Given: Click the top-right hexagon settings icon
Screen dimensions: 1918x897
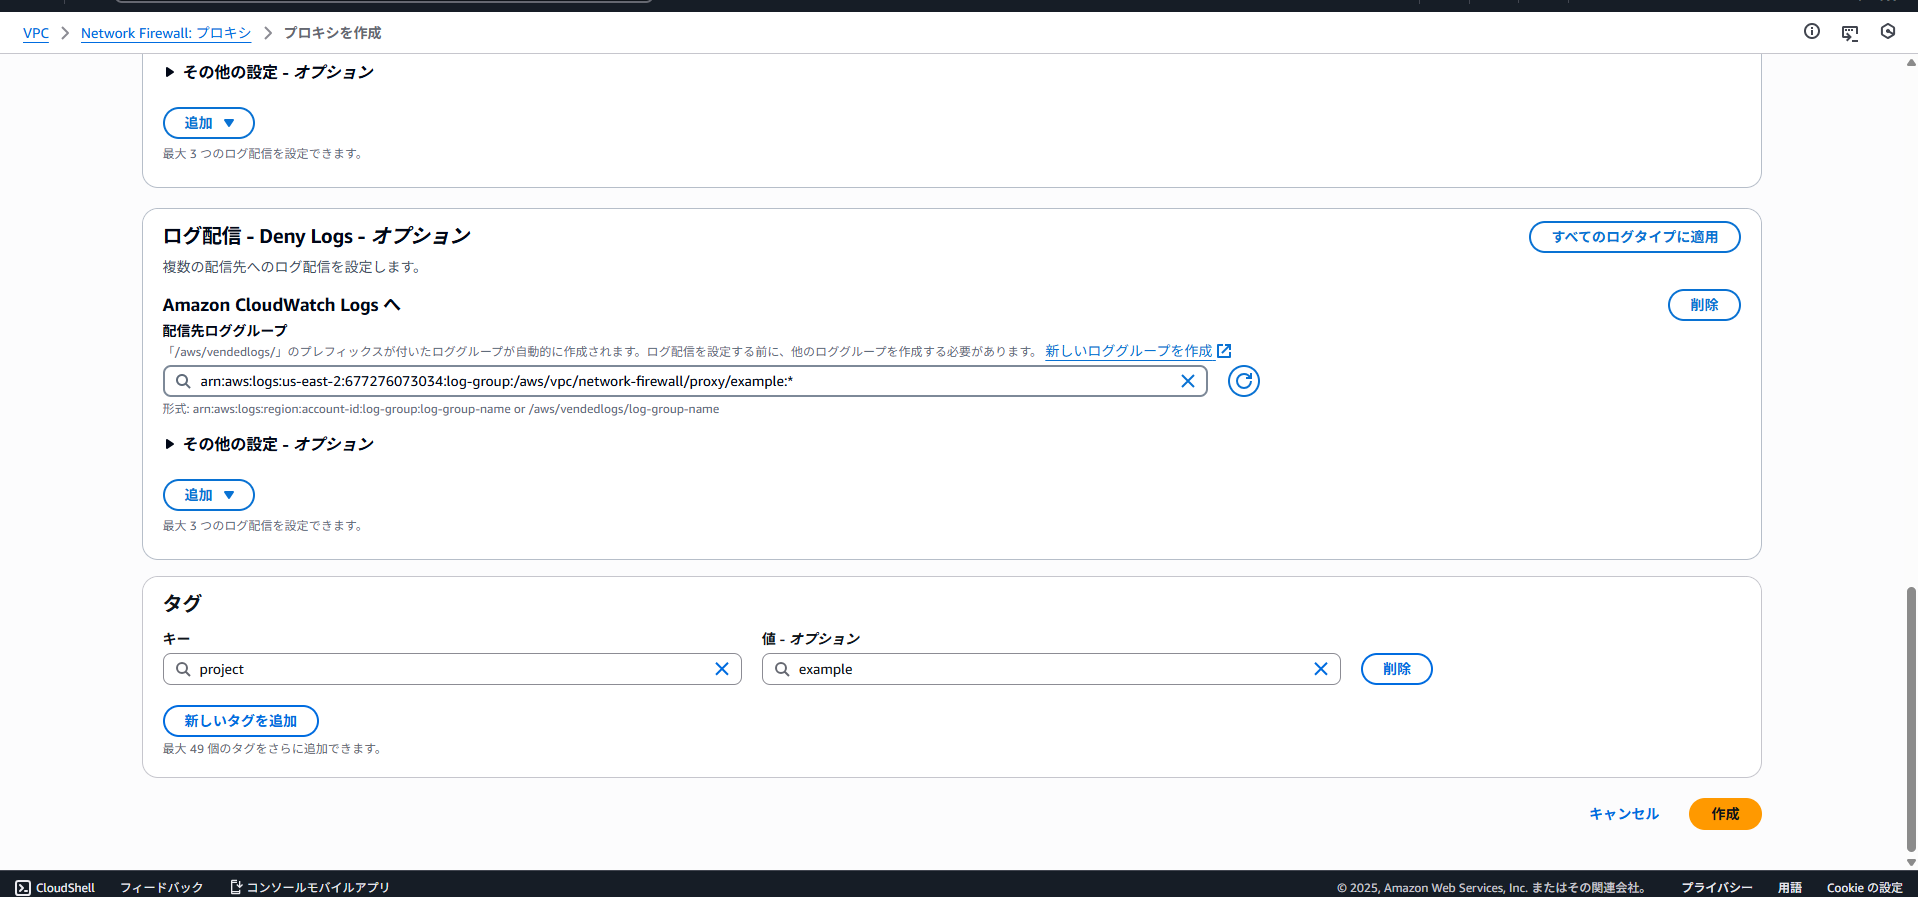Looking at the screenshot, I should [x=1887, y=32].
